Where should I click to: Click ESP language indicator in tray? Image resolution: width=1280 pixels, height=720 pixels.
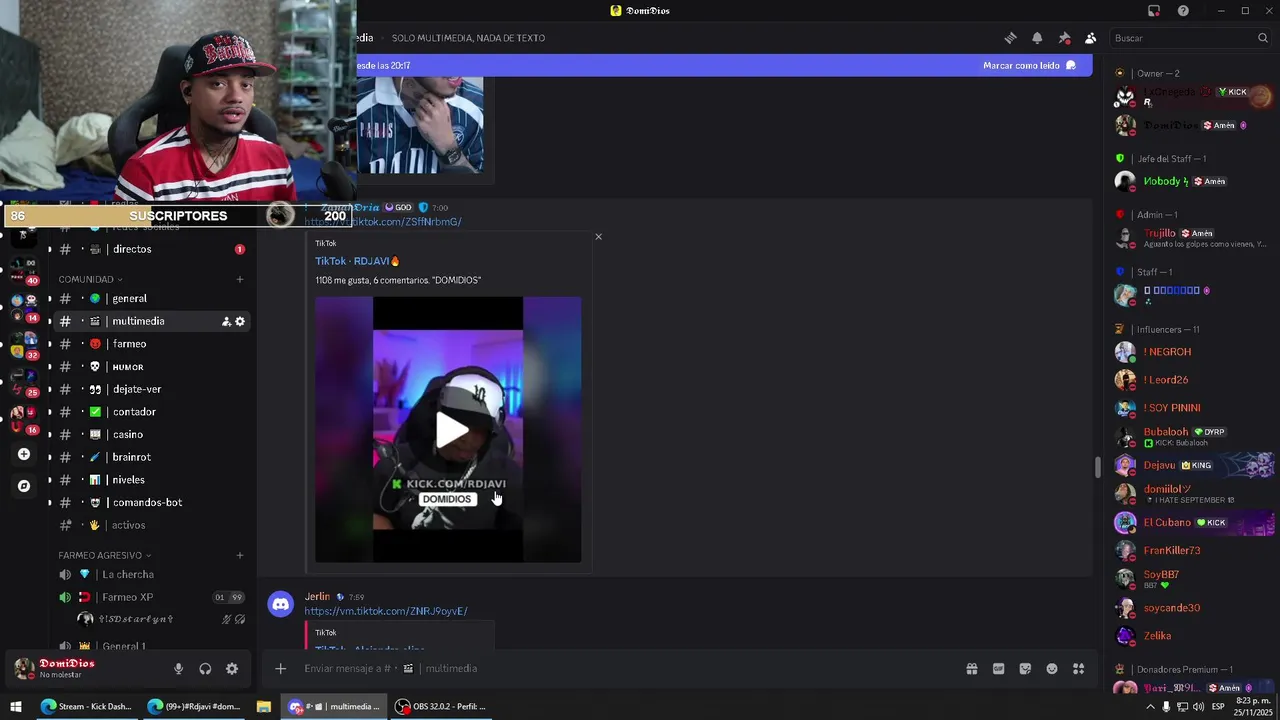pos(1218,707)
